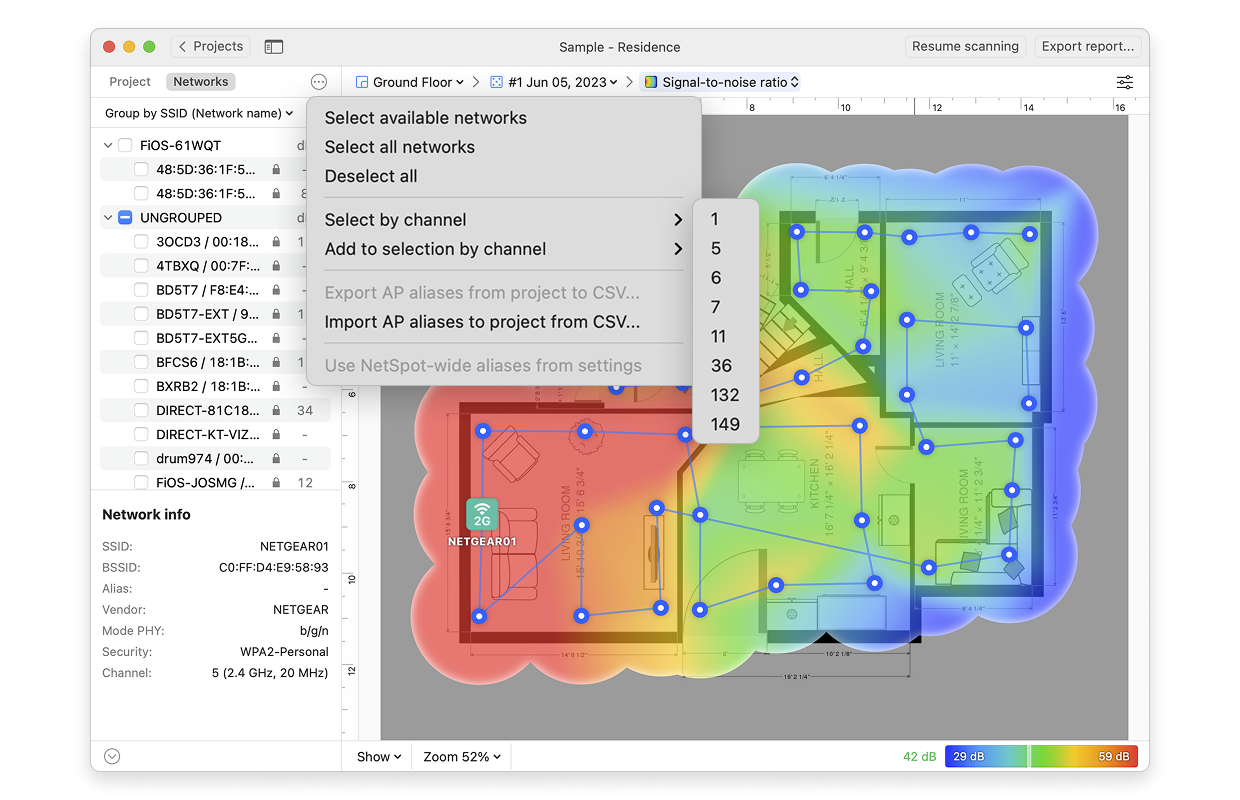This screenshot has height=800, width=1240.
Task: Check the DIRECT-81C18 network checkbox
Action: tap(141, 410)
